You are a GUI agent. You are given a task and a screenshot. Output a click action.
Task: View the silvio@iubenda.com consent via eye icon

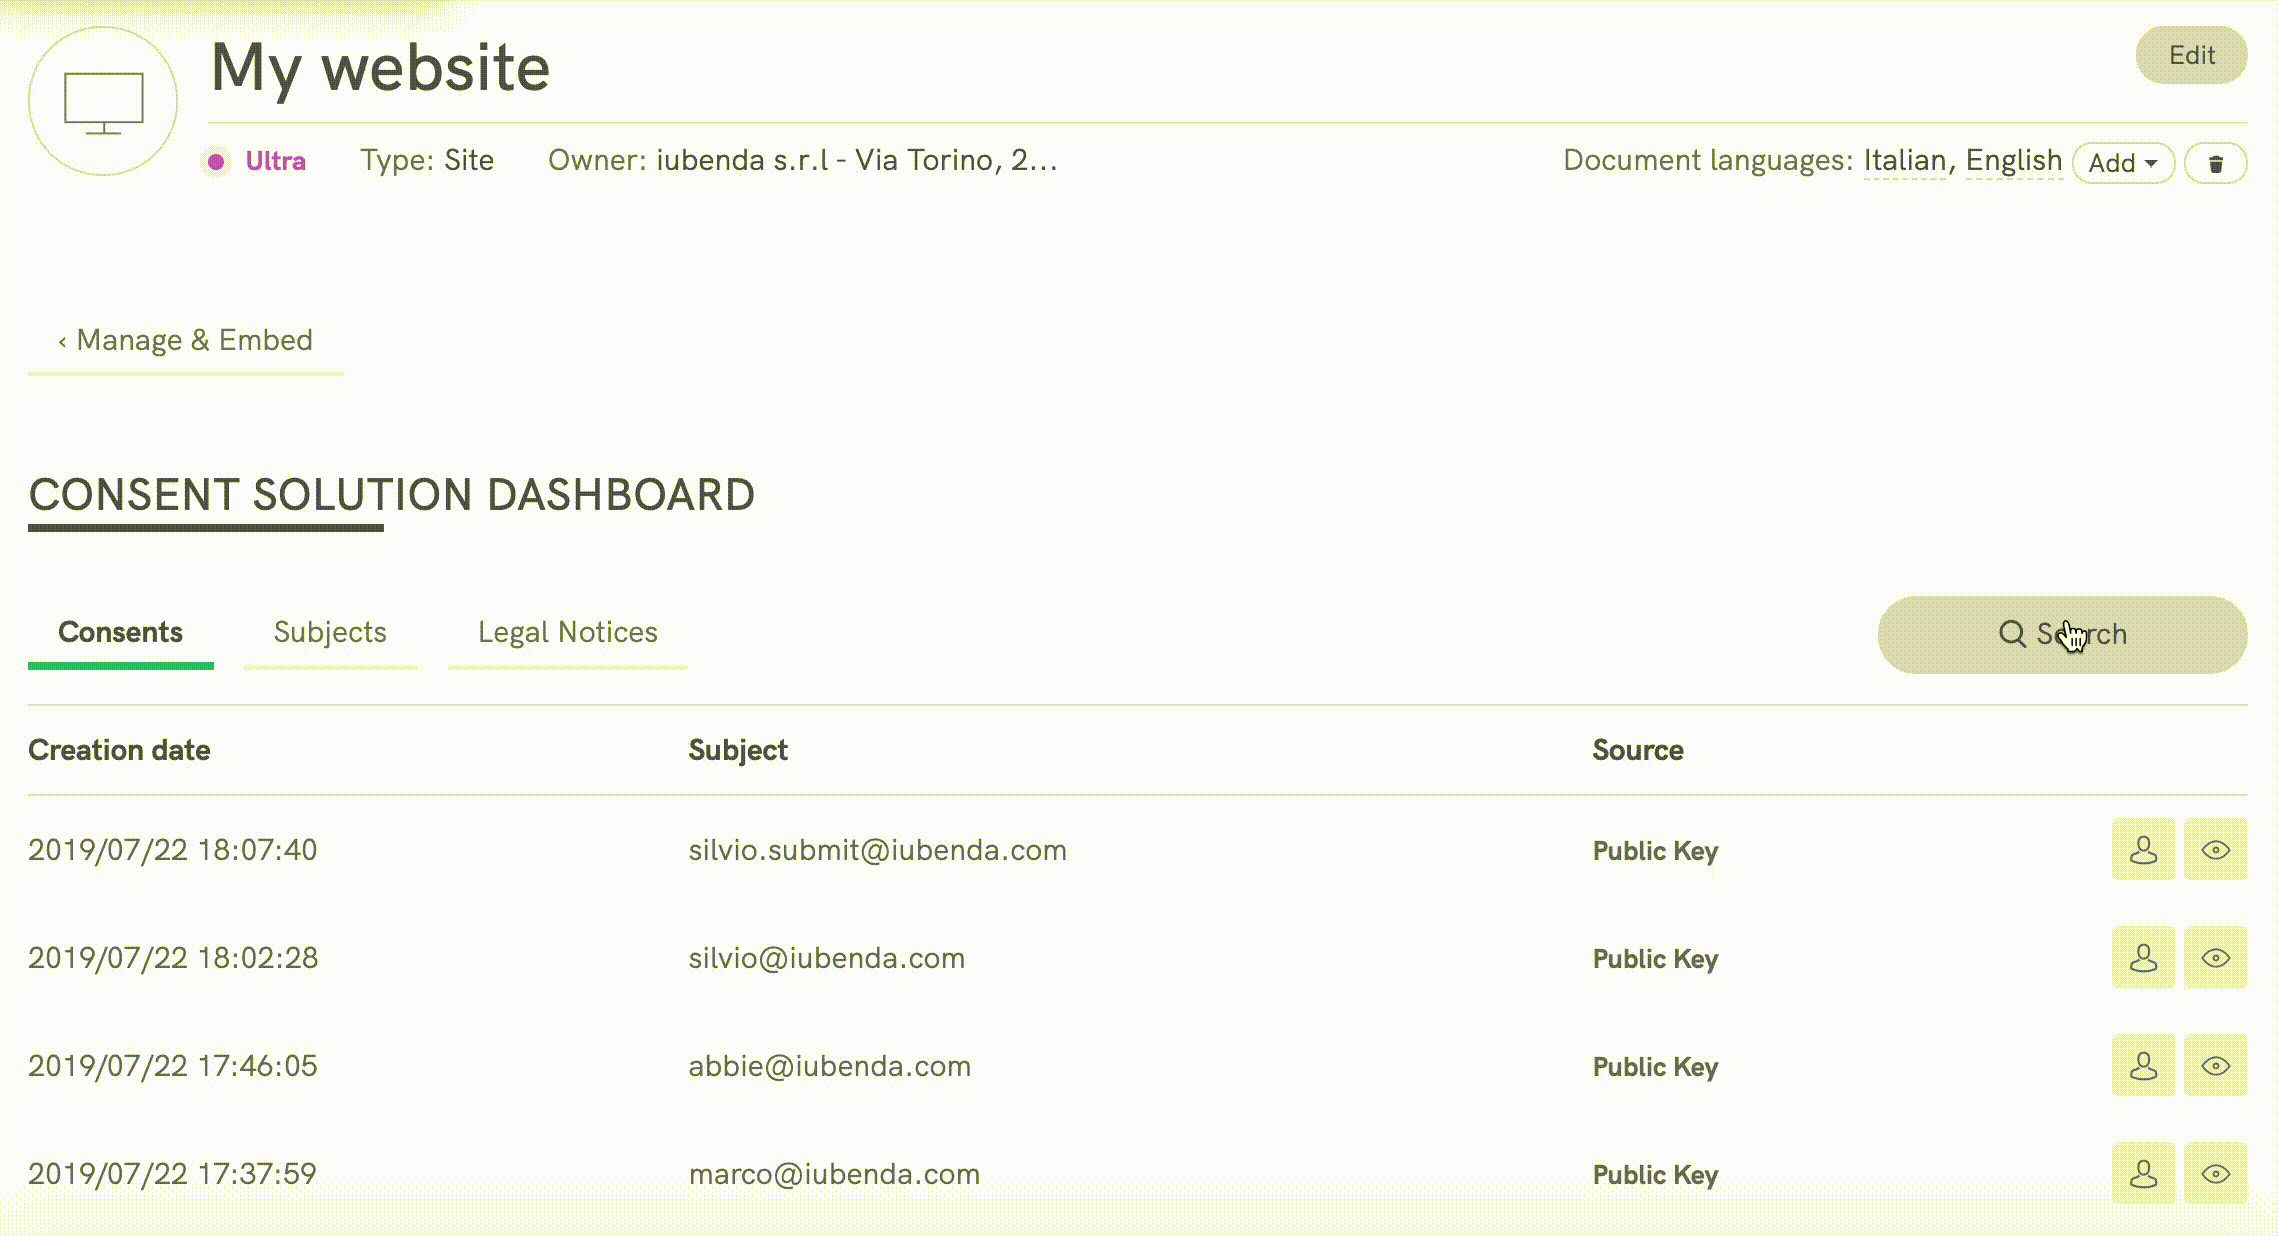point(2216,958)
